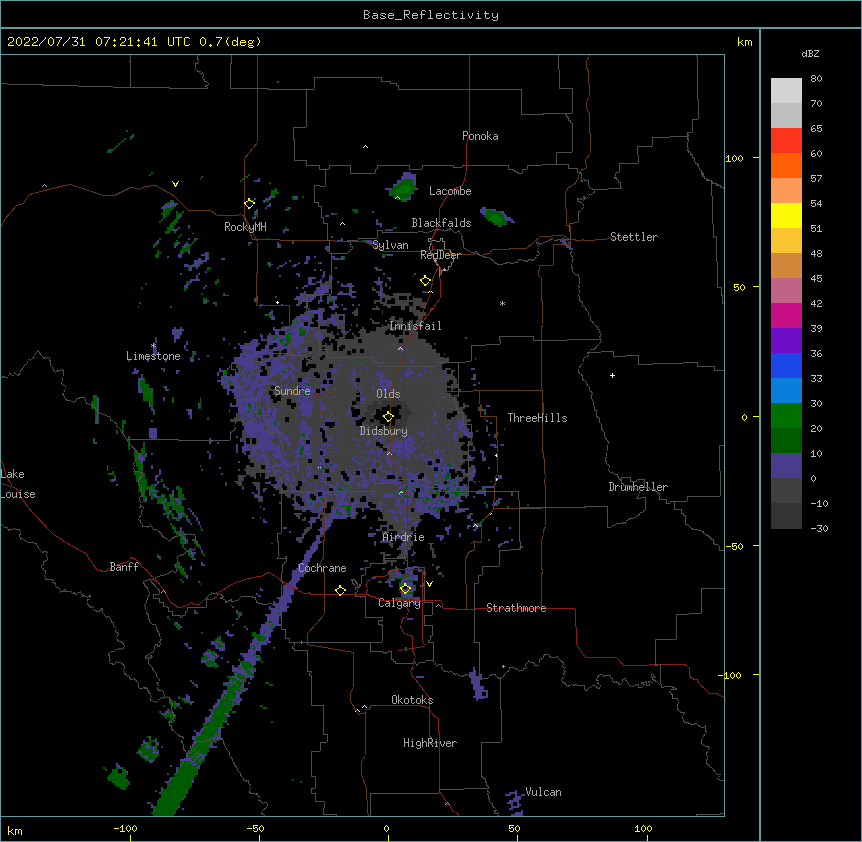This screenshot has height=842, width=862.
Task: Select the yellow V marker northwest of RockyMH
Action: (x=175, y=184)
